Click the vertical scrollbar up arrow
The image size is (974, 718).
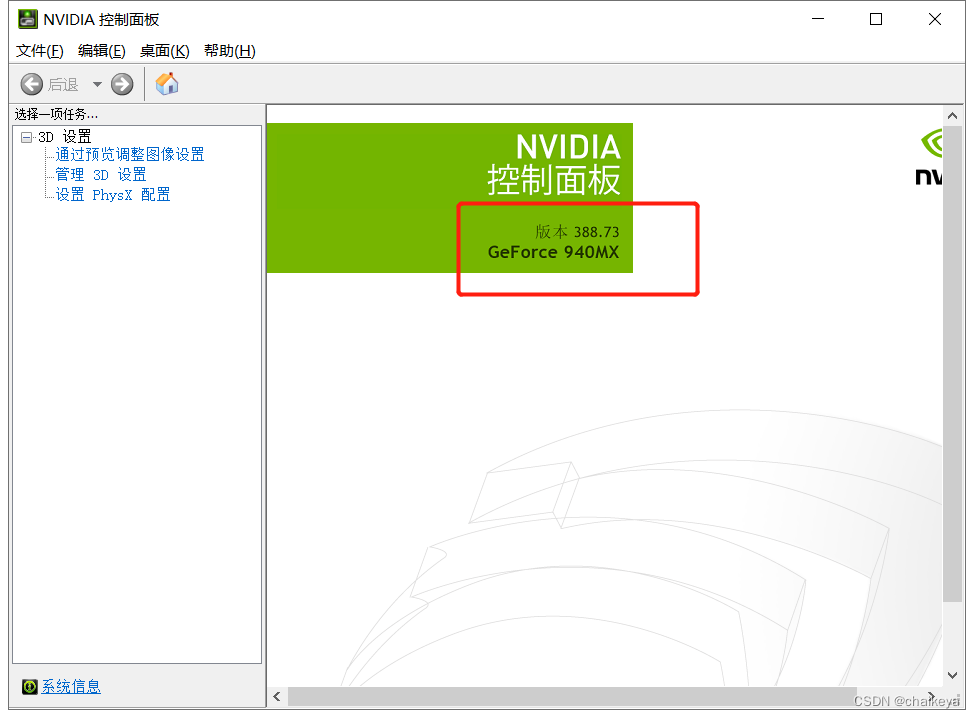[x=952, y=116]
